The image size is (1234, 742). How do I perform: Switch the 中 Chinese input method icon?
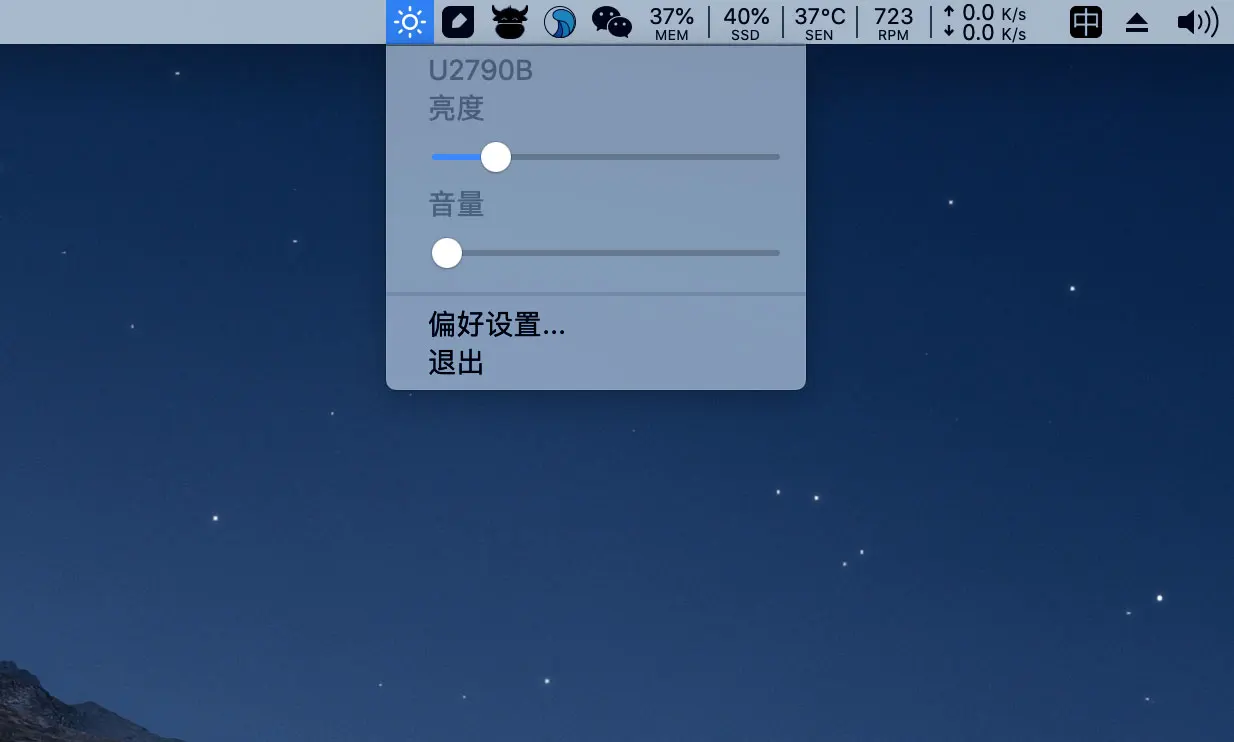point(1085,22)
